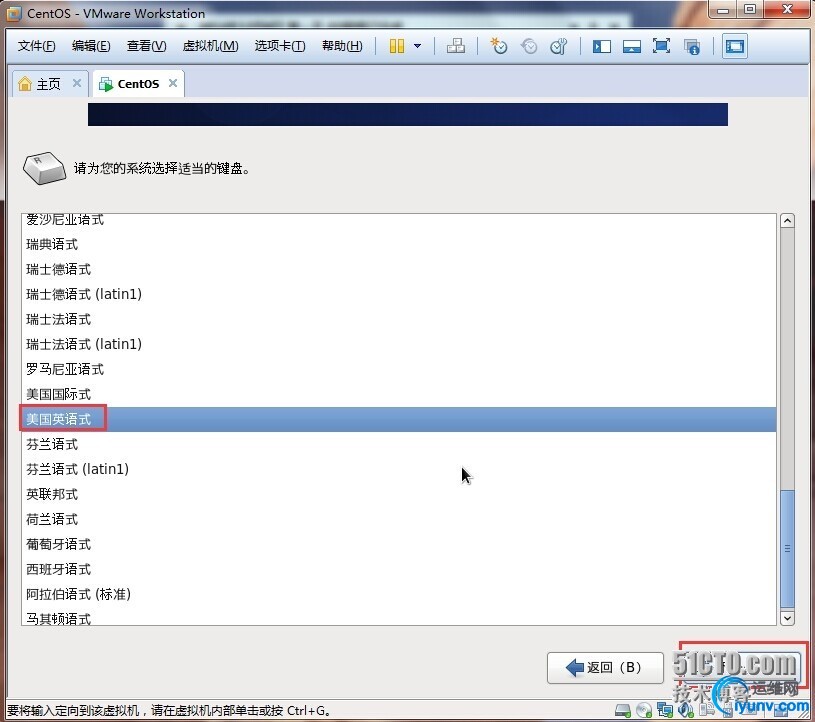Close the 主页 tab

point(77,83)
